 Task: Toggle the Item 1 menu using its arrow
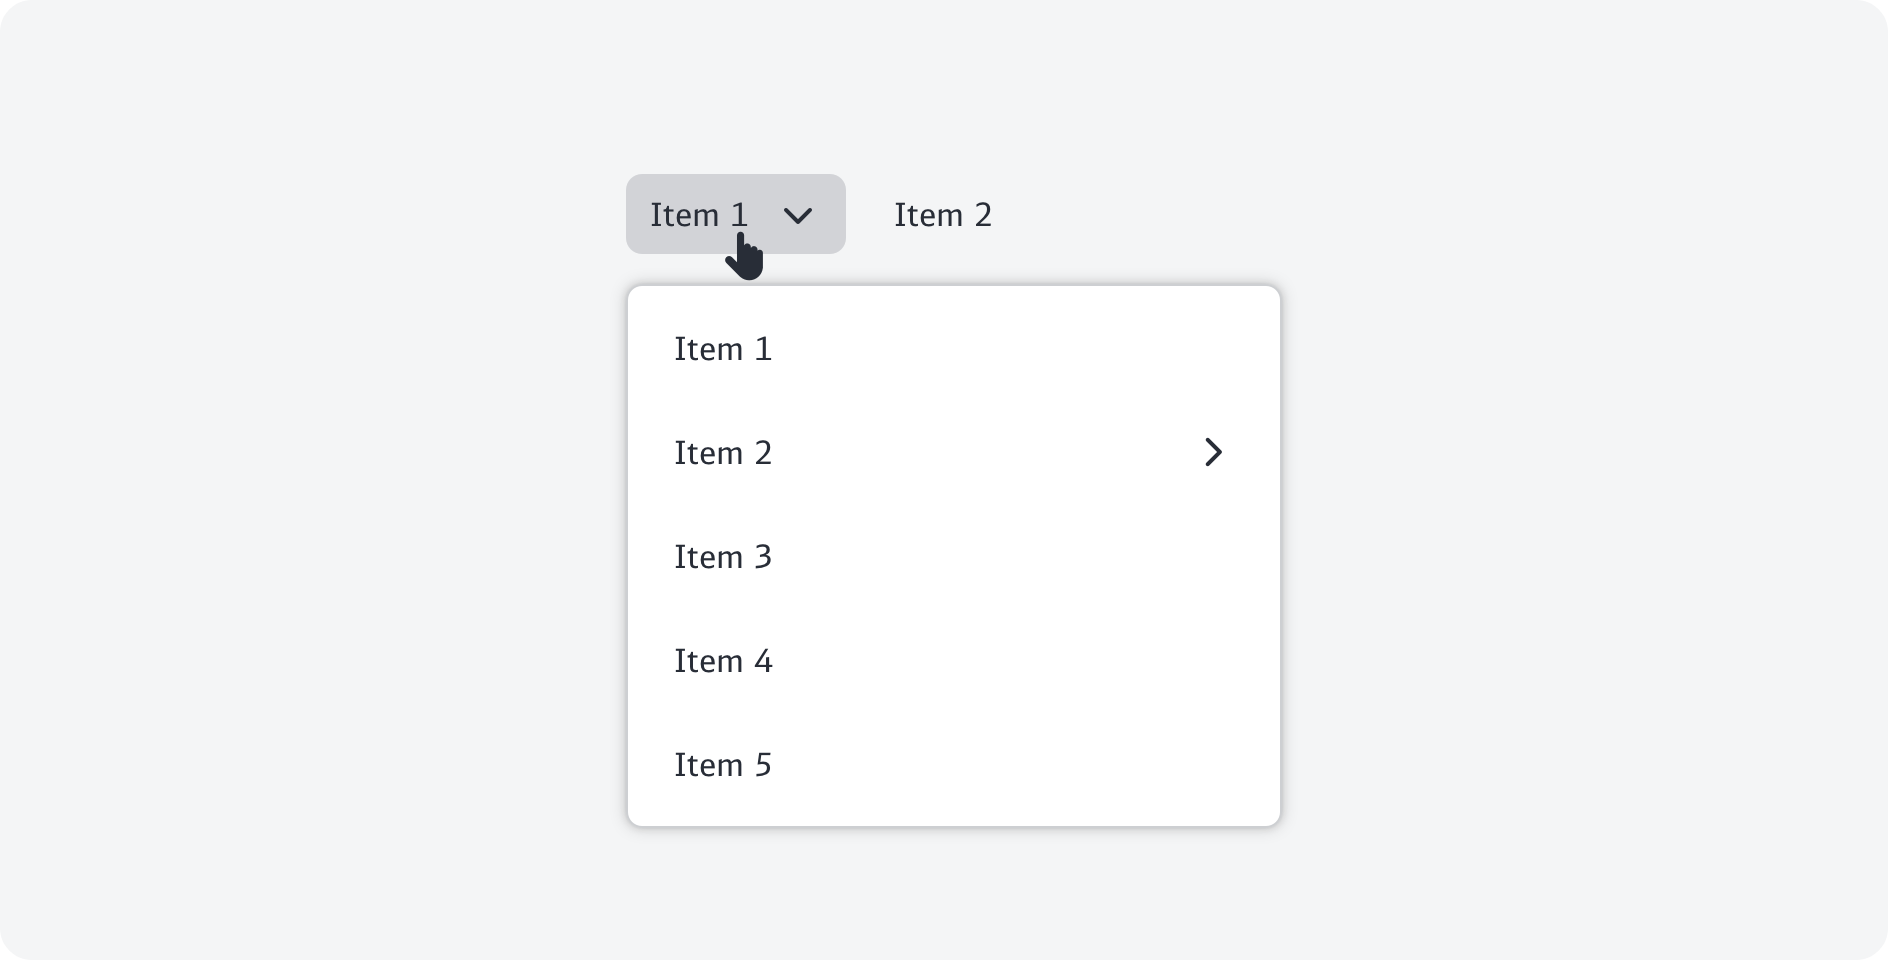[797, 215]
